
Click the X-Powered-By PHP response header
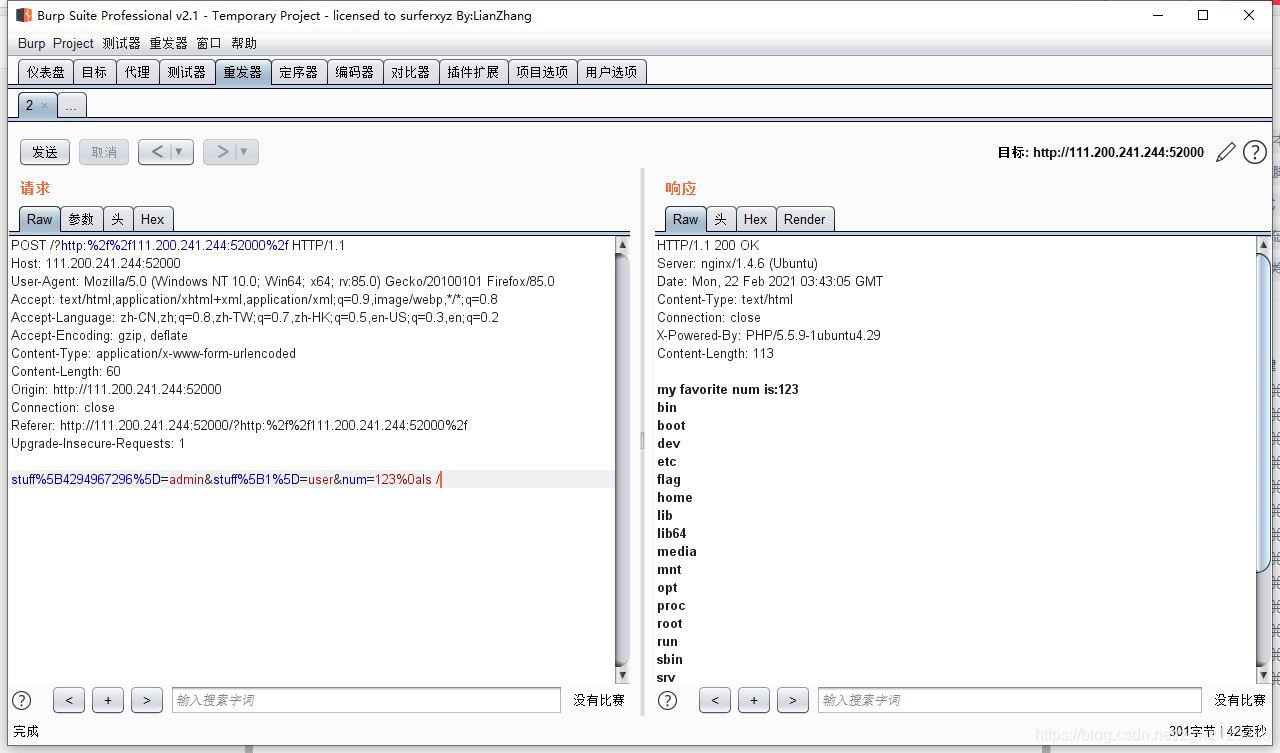point(769,335)
